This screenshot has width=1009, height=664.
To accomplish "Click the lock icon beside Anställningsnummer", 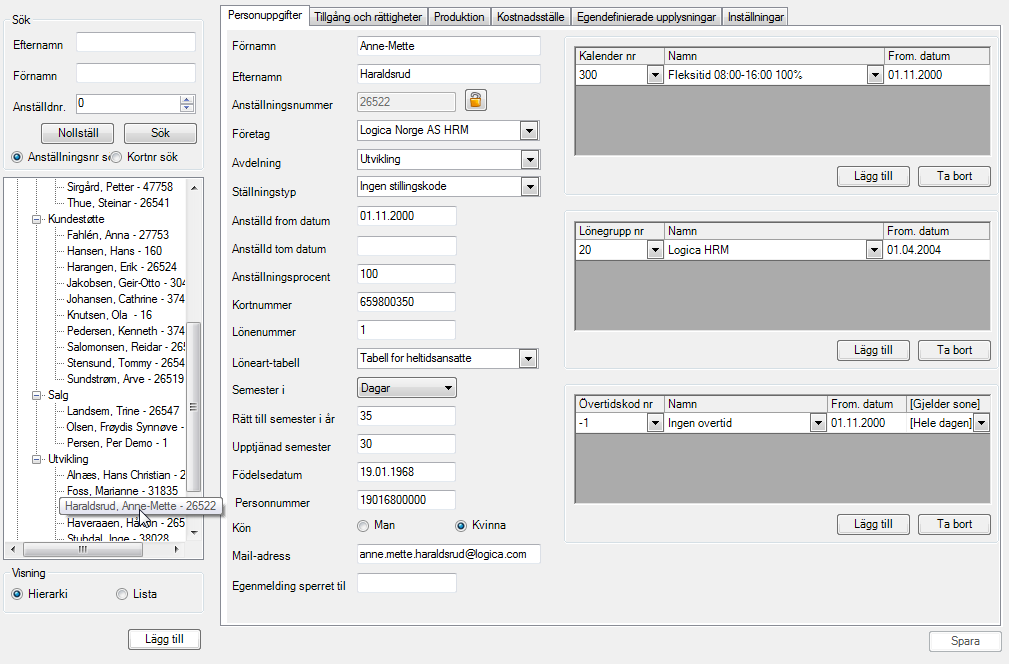I will point(475,100).
